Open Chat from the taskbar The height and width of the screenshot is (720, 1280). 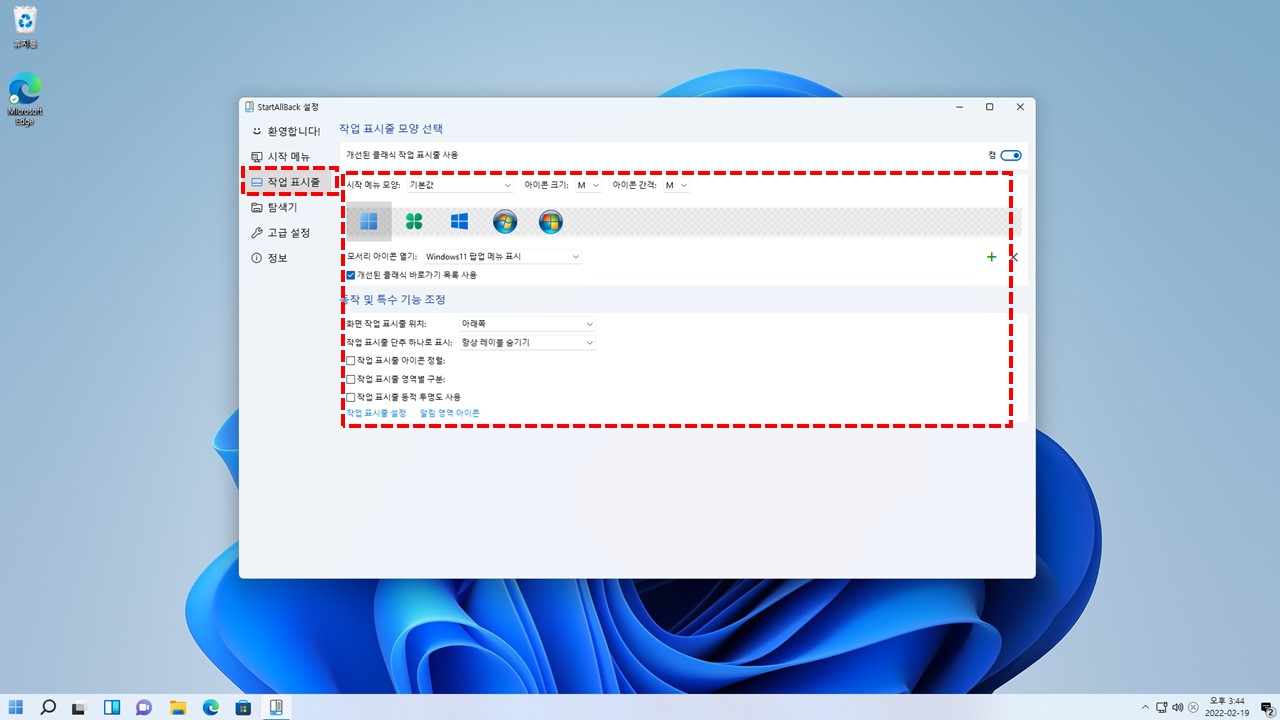click(144, 707)
